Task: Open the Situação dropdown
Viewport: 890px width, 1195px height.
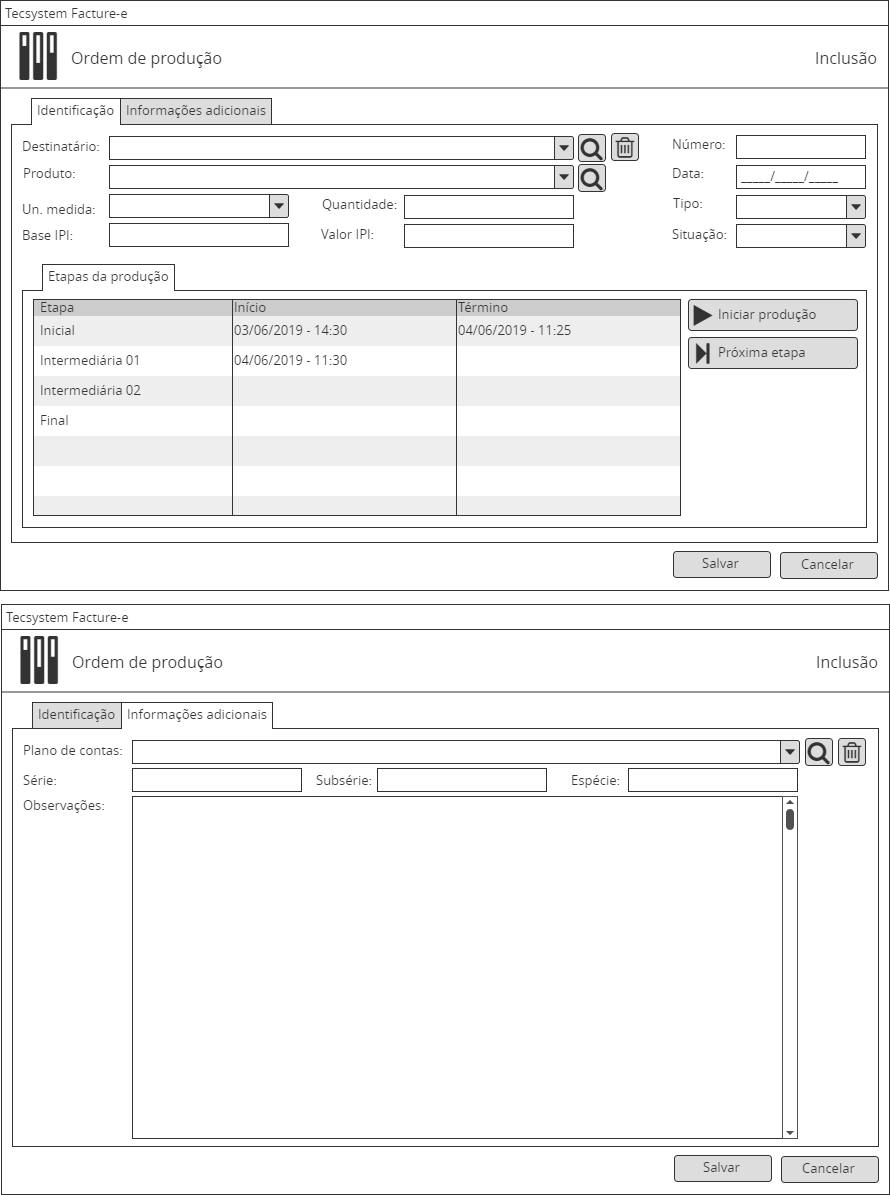Action: tap(855, 236)
